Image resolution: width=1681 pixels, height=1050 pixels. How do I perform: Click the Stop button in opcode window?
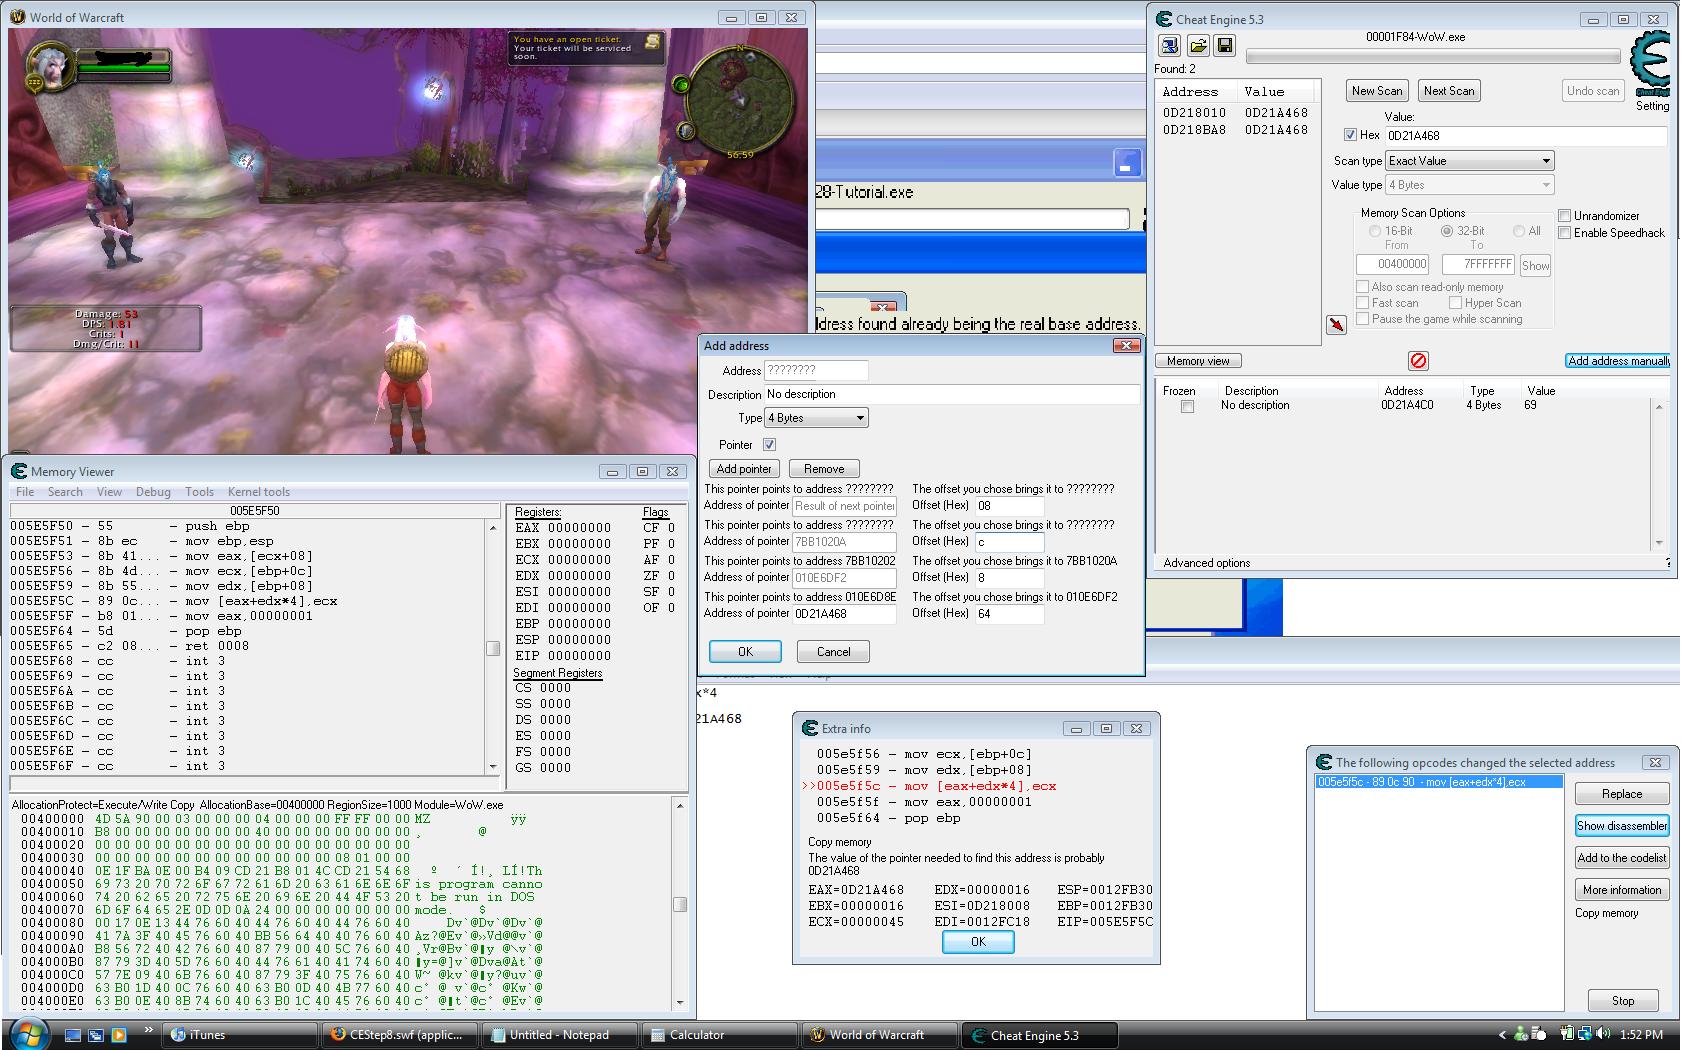coord(1623,1001)
